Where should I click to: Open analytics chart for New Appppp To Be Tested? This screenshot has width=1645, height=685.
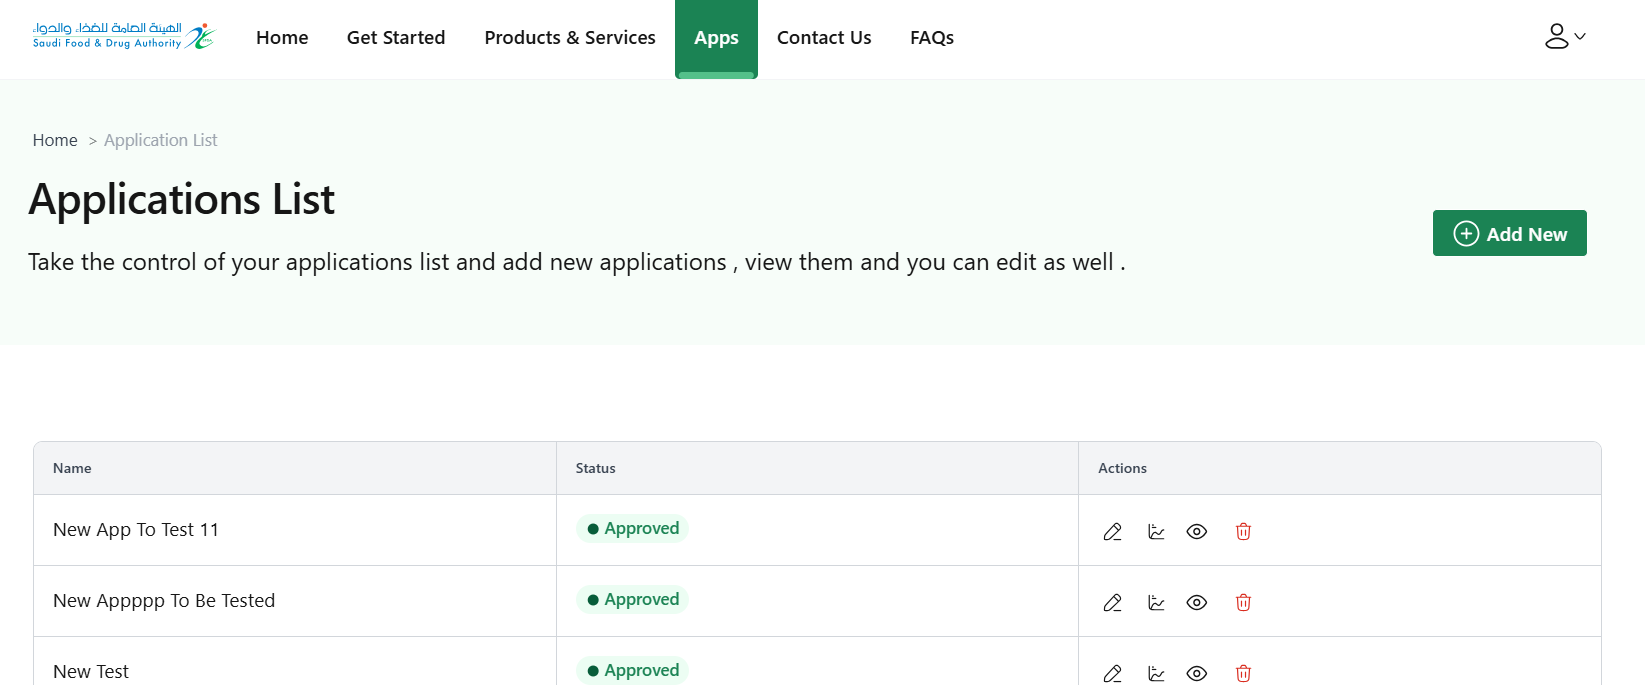click(1156, 603)
